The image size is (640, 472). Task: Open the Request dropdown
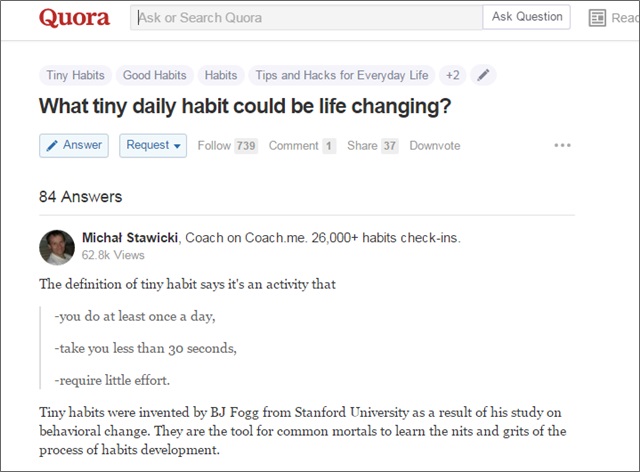coord(153,145)
